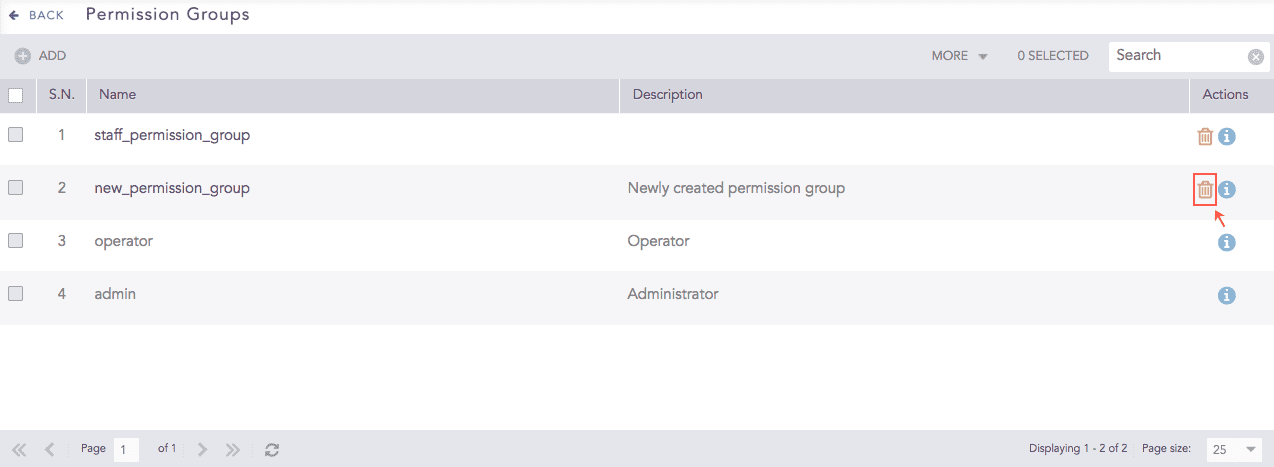The width and height of the screenshot is (1274, 467).
Task: Sort by the Name column header
Action: pyautogui.click(x=118, y=95)
